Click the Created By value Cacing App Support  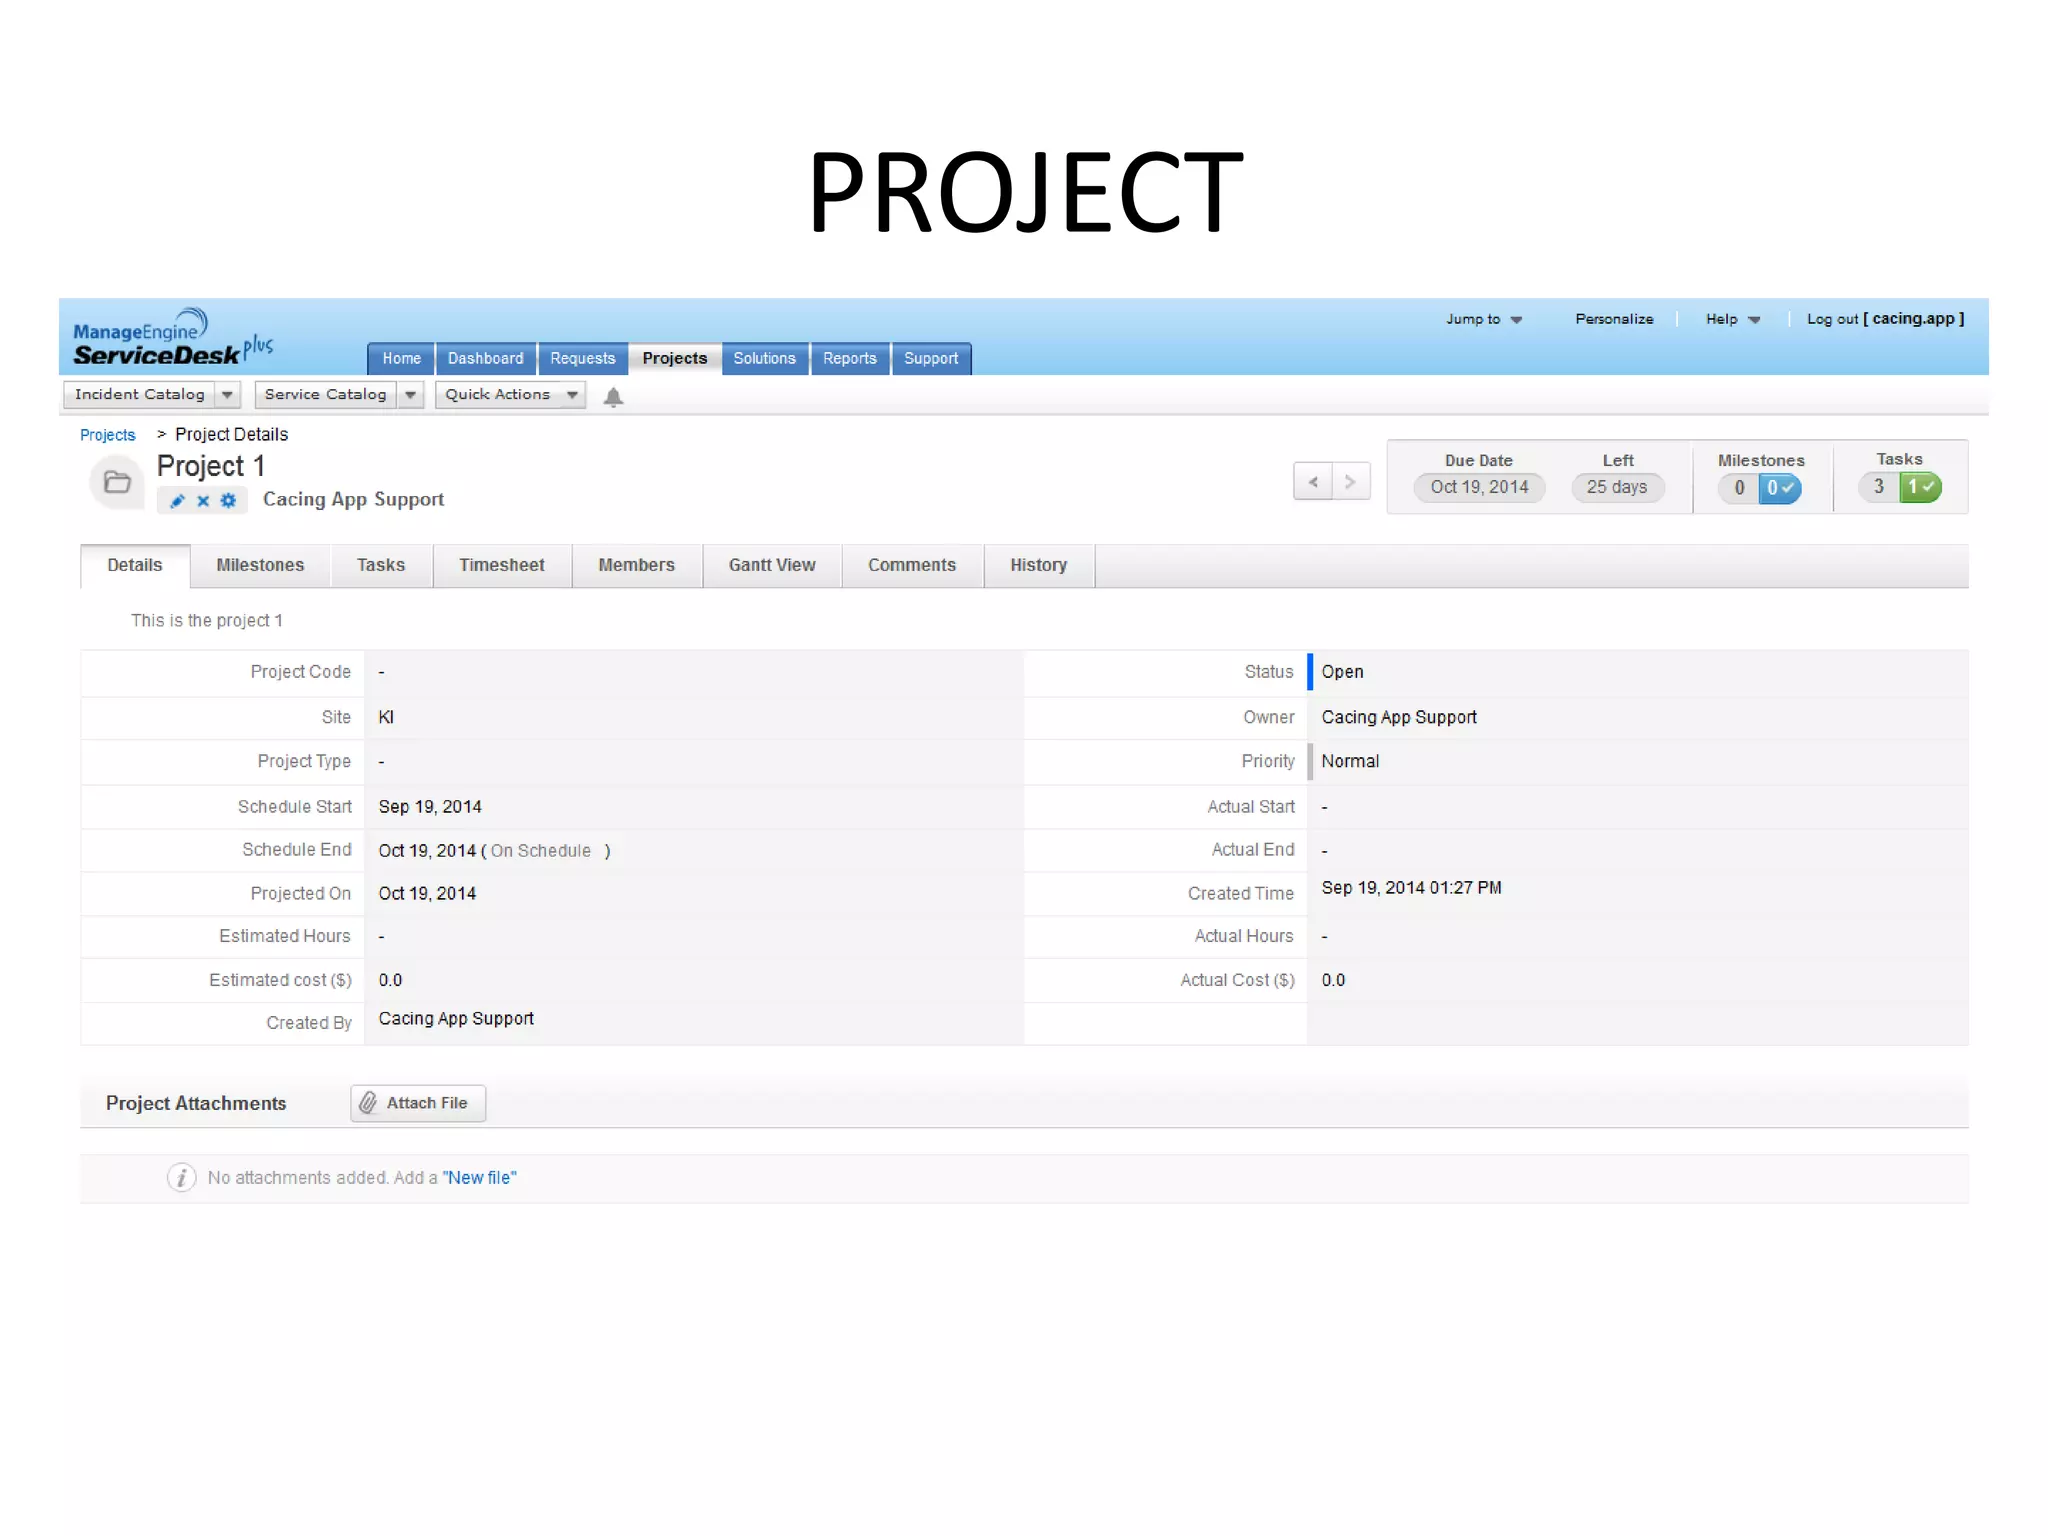tap(456, 1019)
